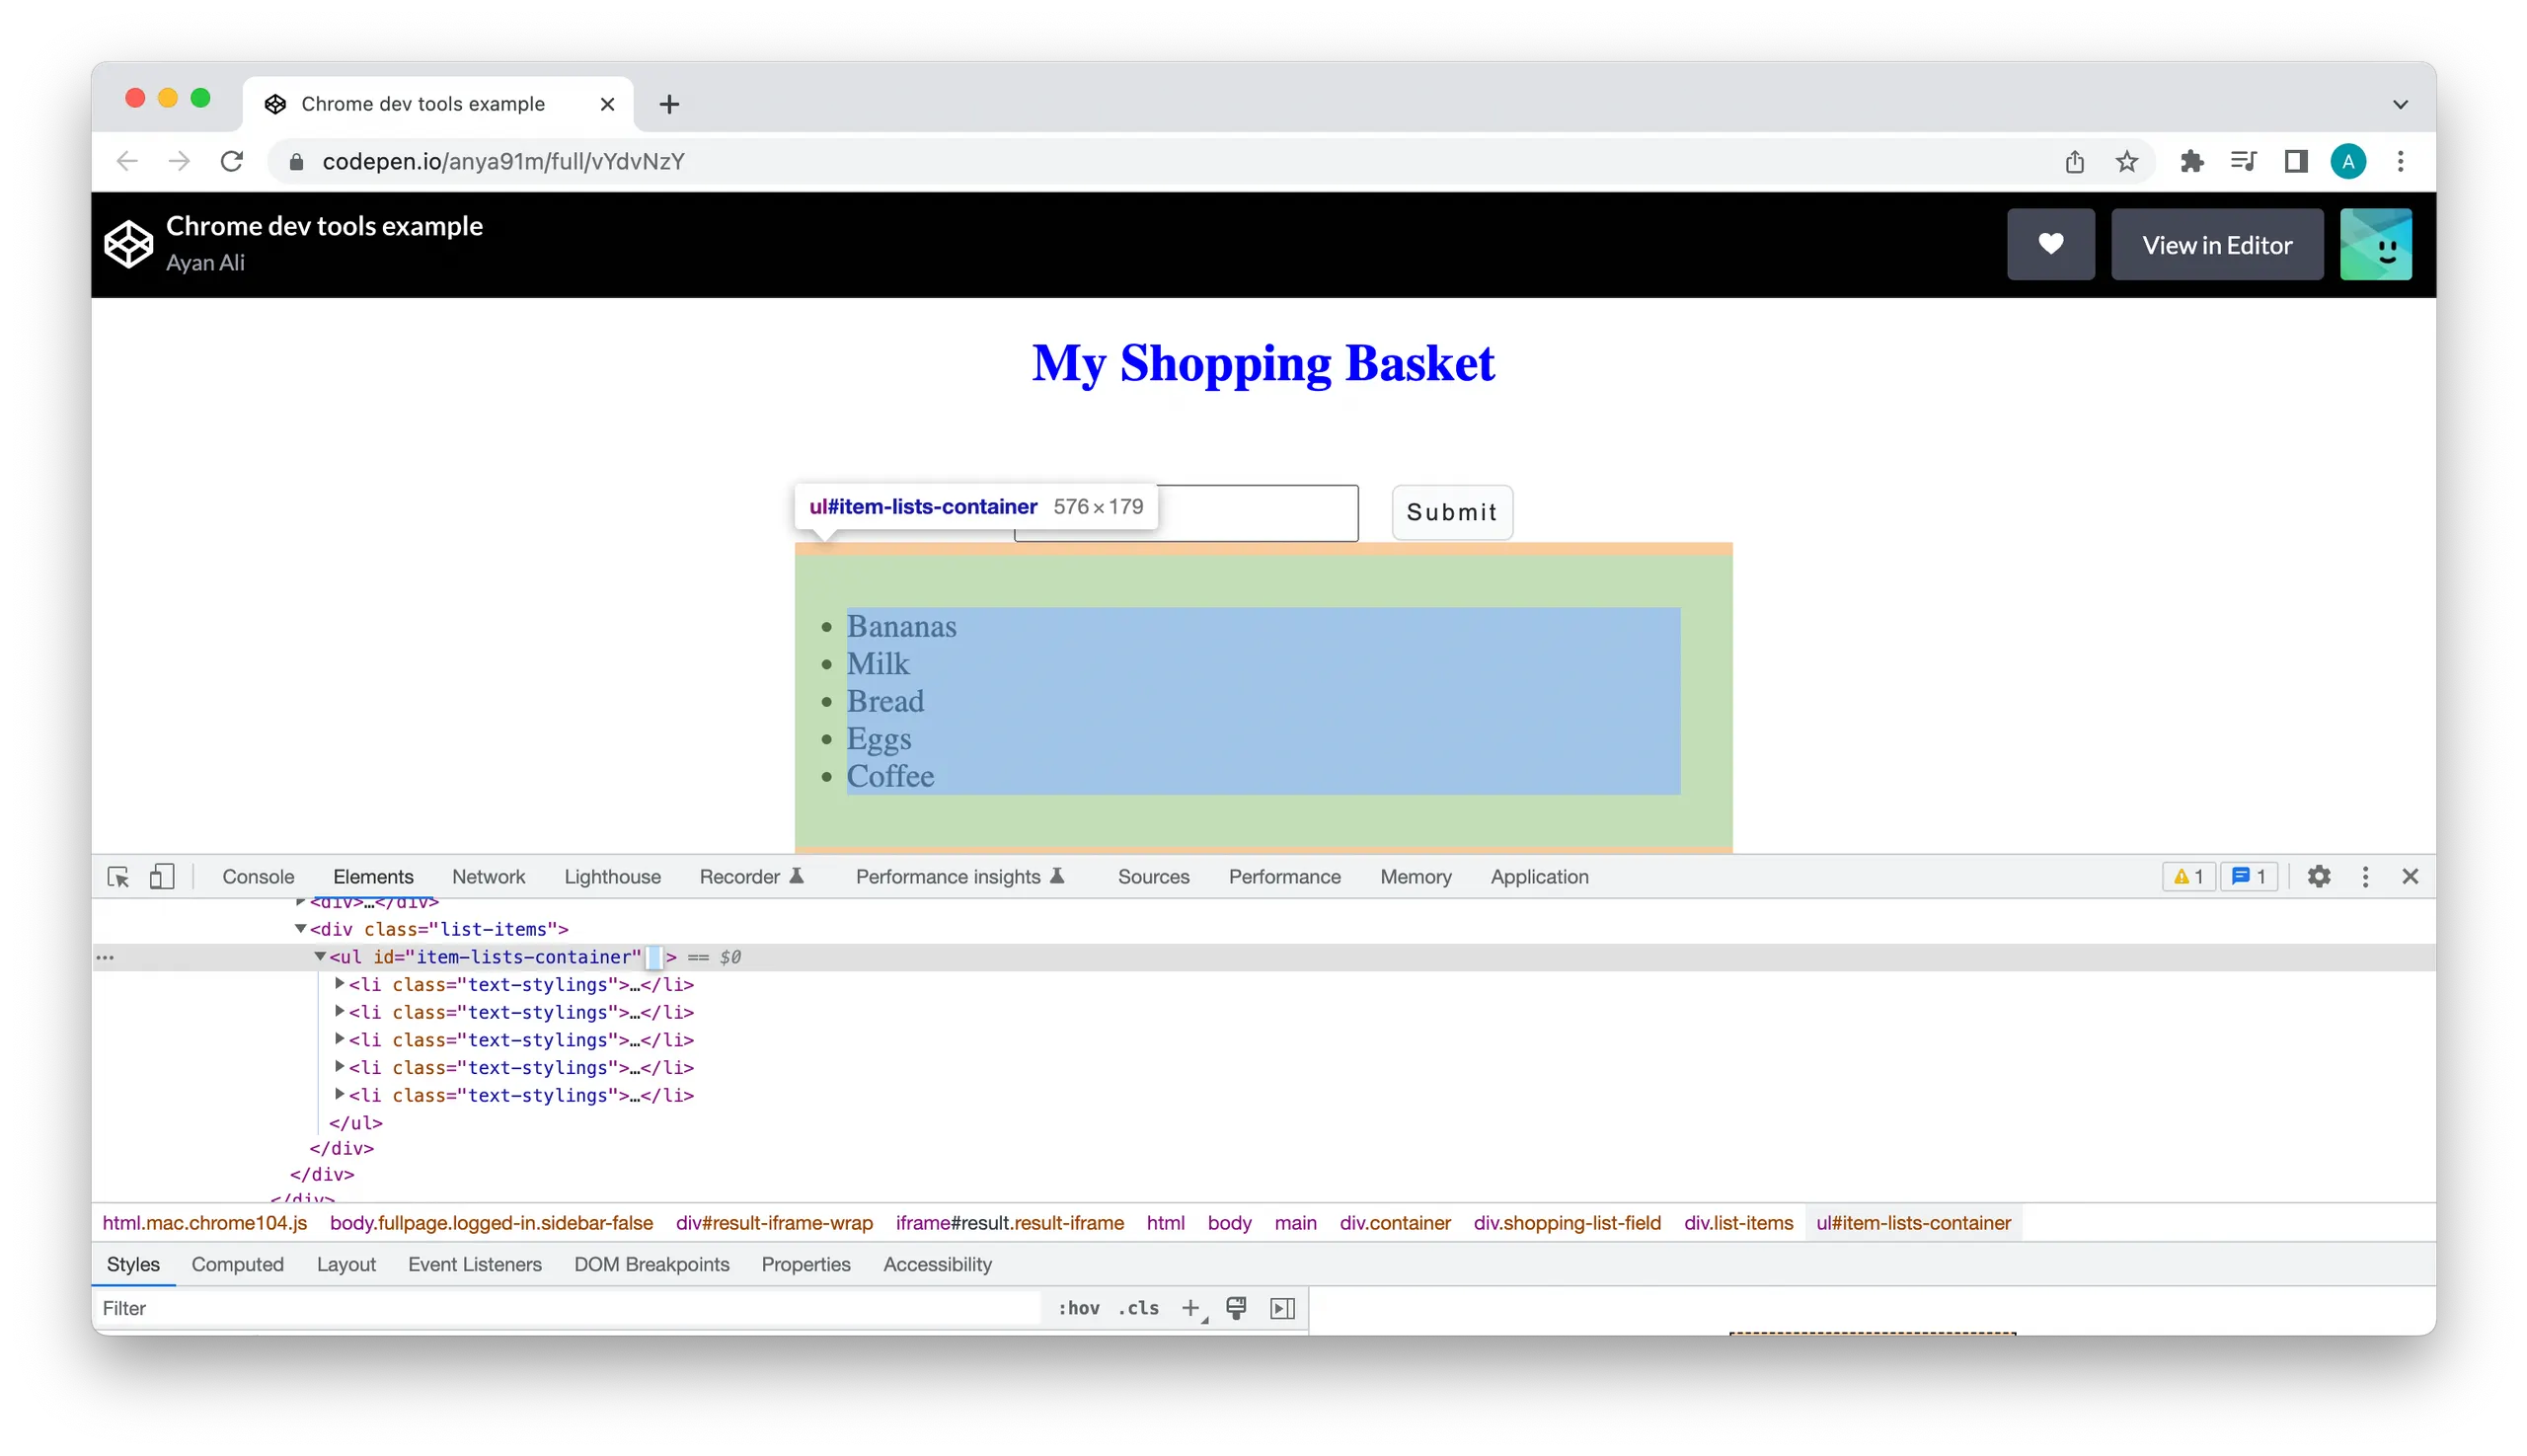Click the styles Filter input field
2527x1456 pixels.
570,1308
